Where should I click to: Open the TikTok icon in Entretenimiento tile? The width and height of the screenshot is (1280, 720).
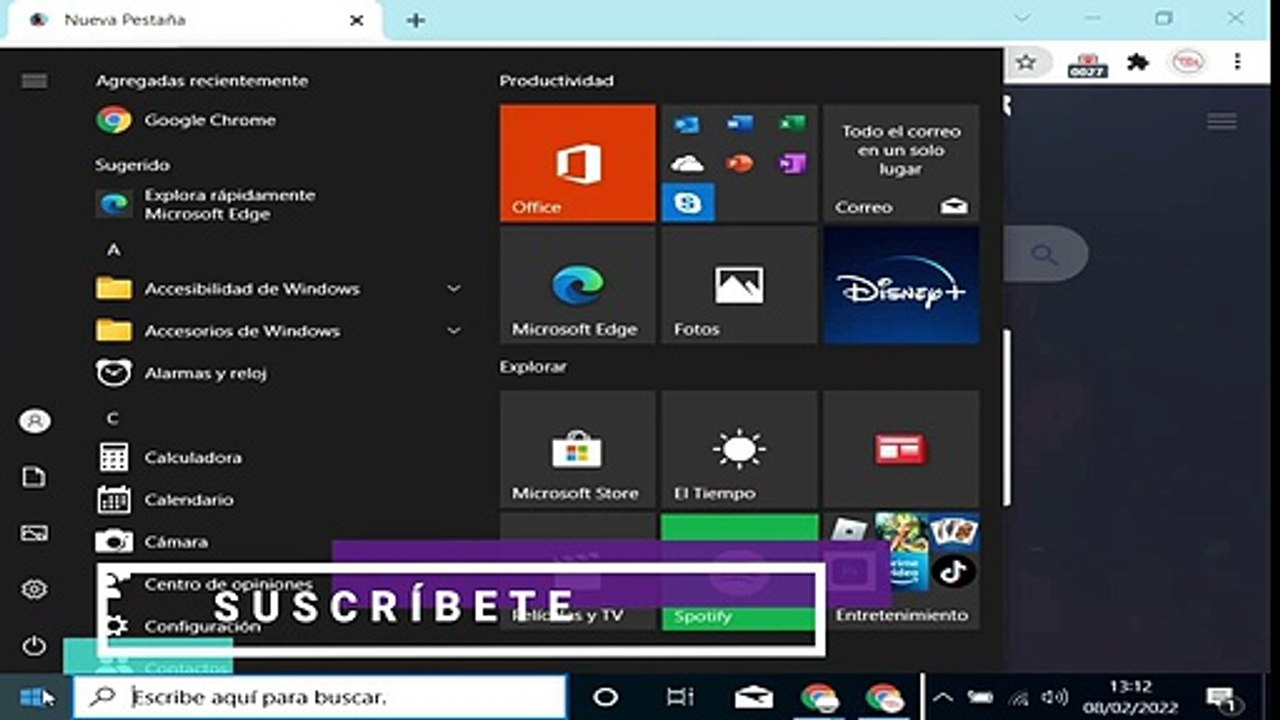(x=953, y=571)
